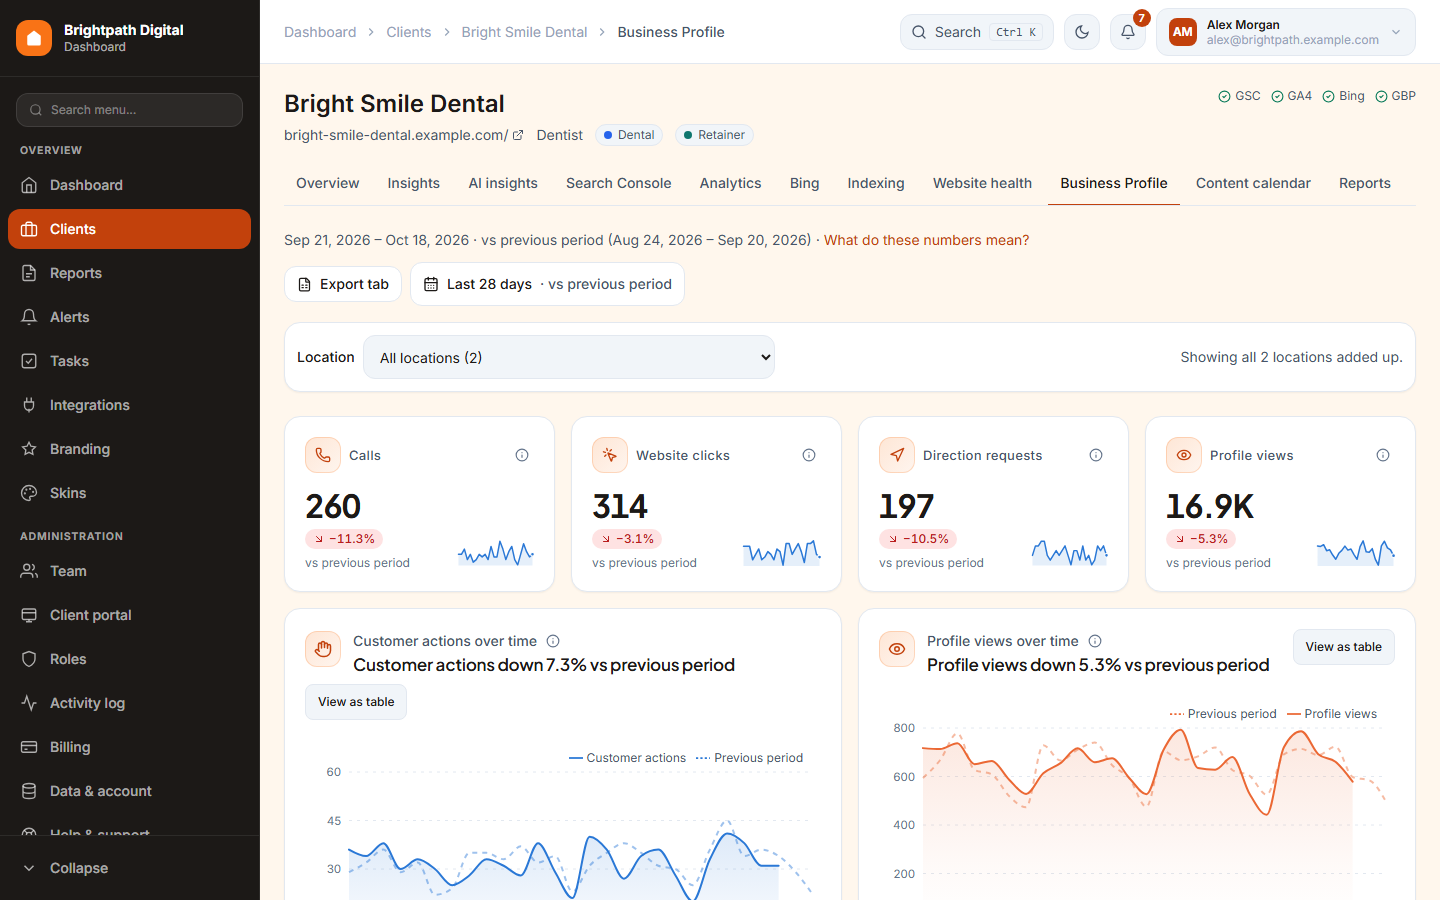This screenshot has height=900, width=1440.
Task: Open Bright Smile Dental breadcrumb
Action: tap(524, 32)
